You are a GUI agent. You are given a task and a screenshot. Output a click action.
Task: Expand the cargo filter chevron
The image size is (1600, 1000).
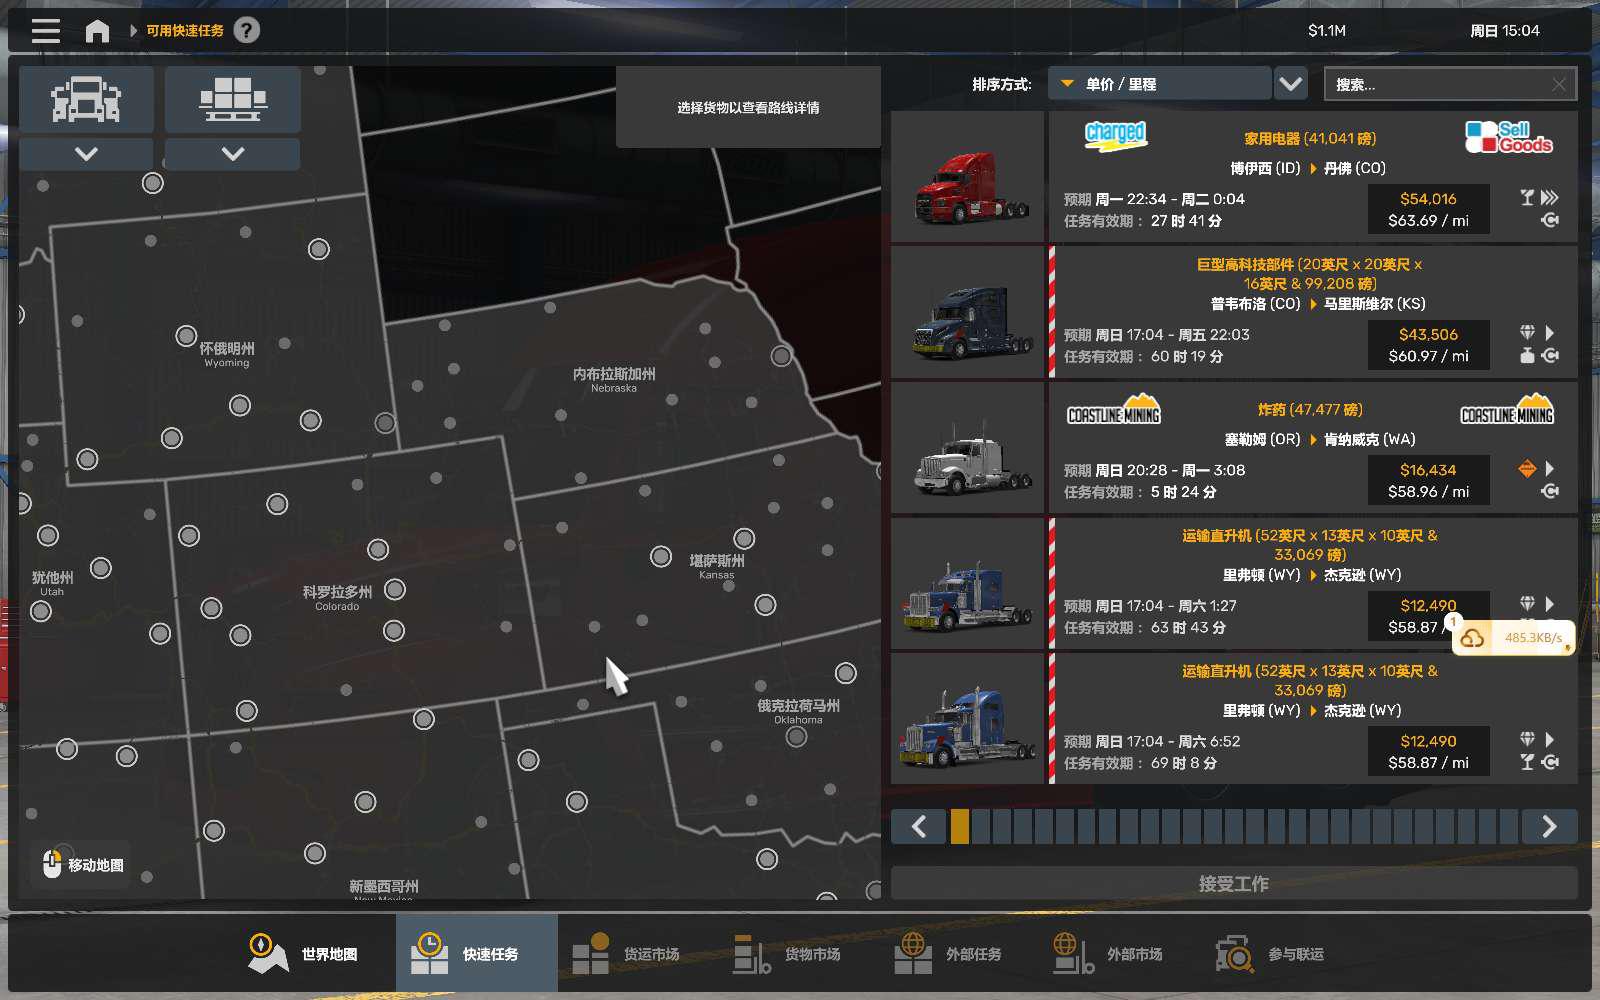pyautogui.click(x=232, y=154)
